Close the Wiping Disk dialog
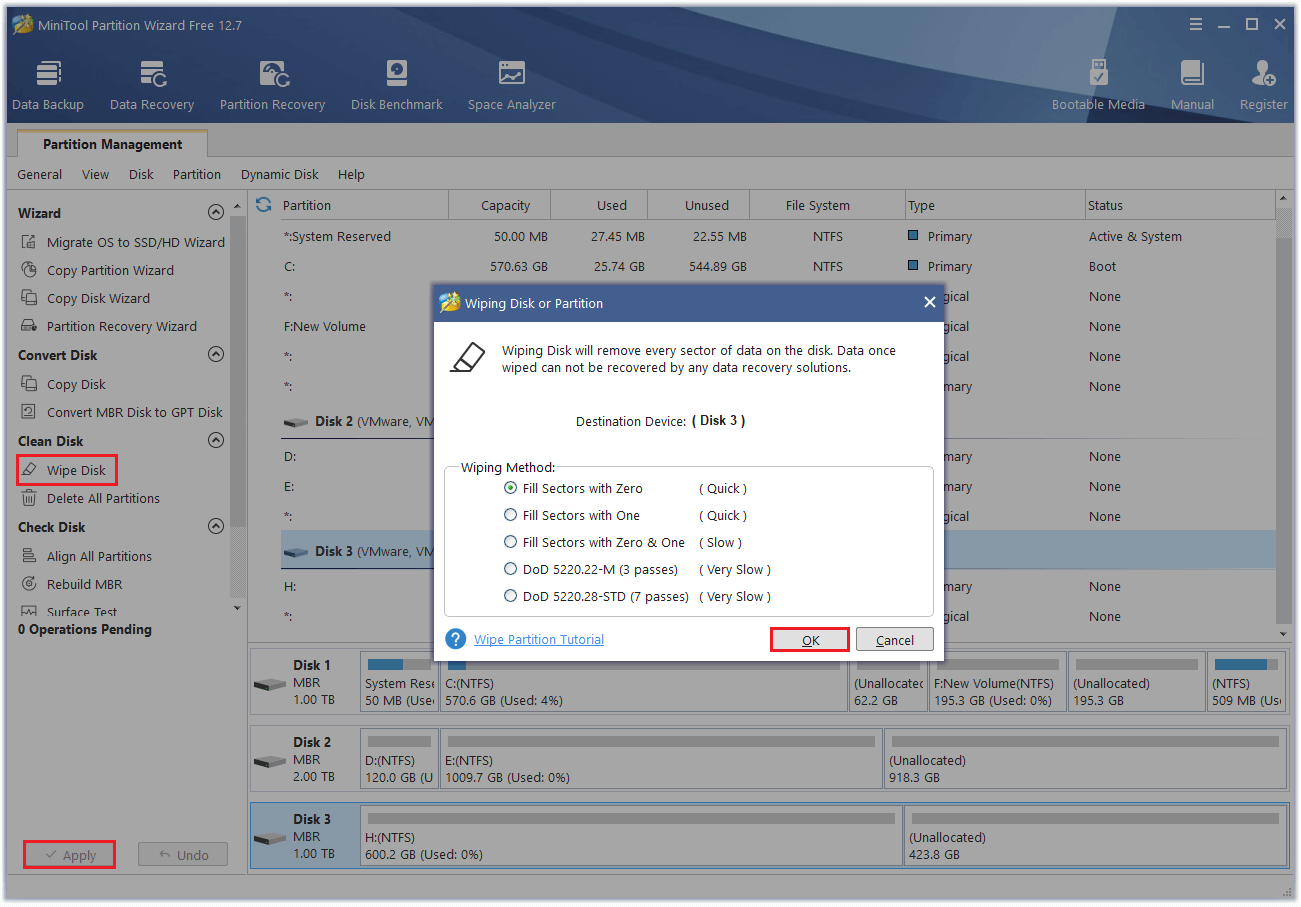The height and width of the screenshot is (907, 1301). coord(929,302)
